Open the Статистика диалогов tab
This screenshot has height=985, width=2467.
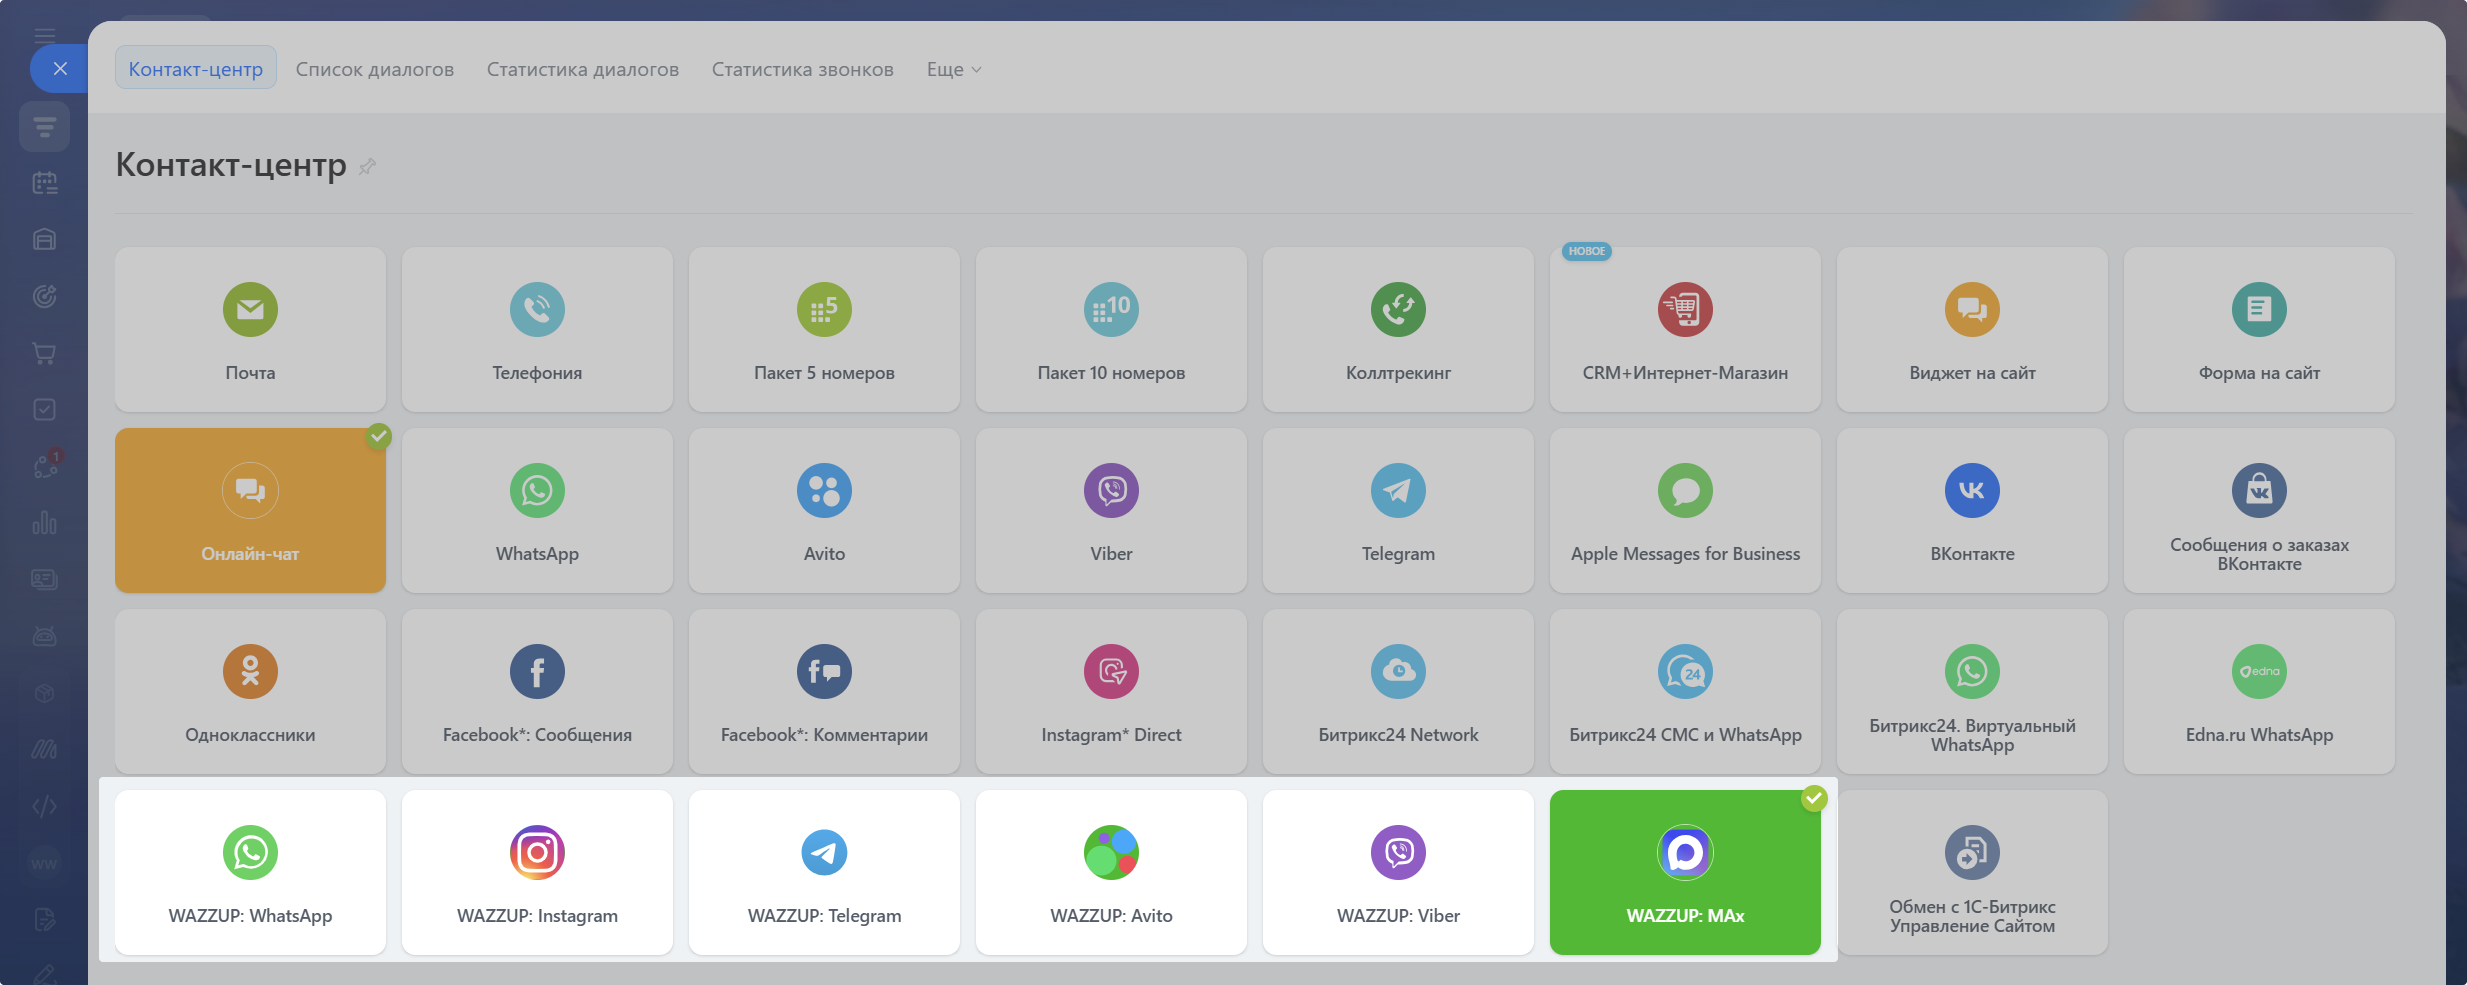point(582,69)
